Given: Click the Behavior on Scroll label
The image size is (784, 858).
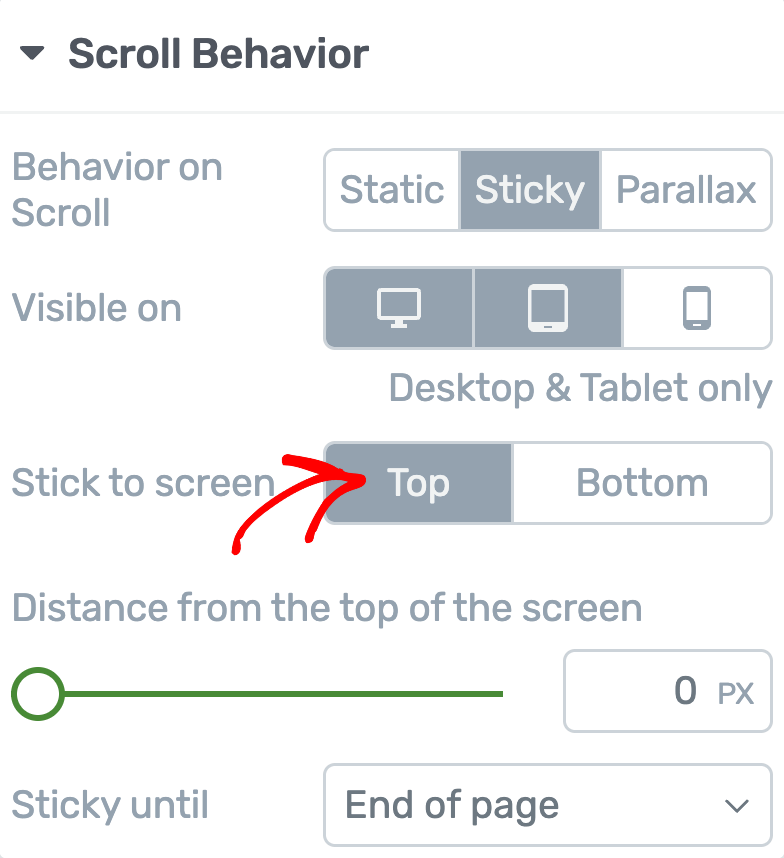Looking at the screenshot, I should (x=117, y=189).
